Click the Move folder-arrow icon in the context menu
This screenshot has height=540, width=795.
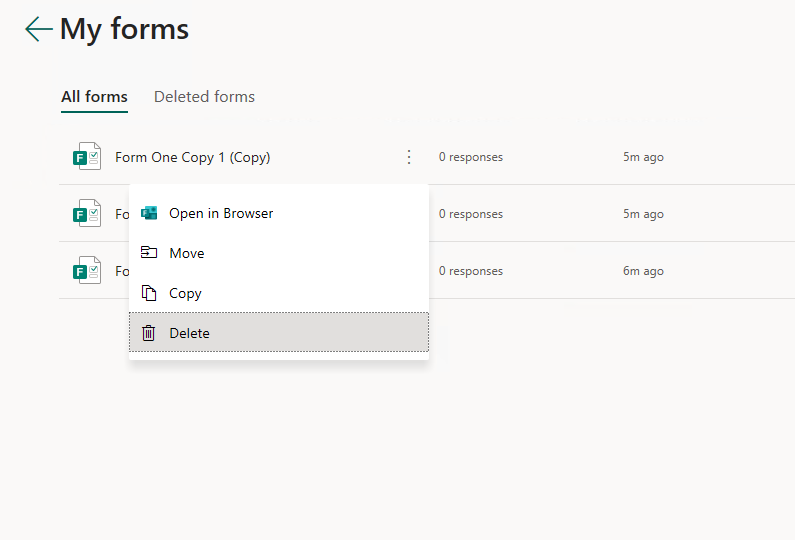click(149, 253)
